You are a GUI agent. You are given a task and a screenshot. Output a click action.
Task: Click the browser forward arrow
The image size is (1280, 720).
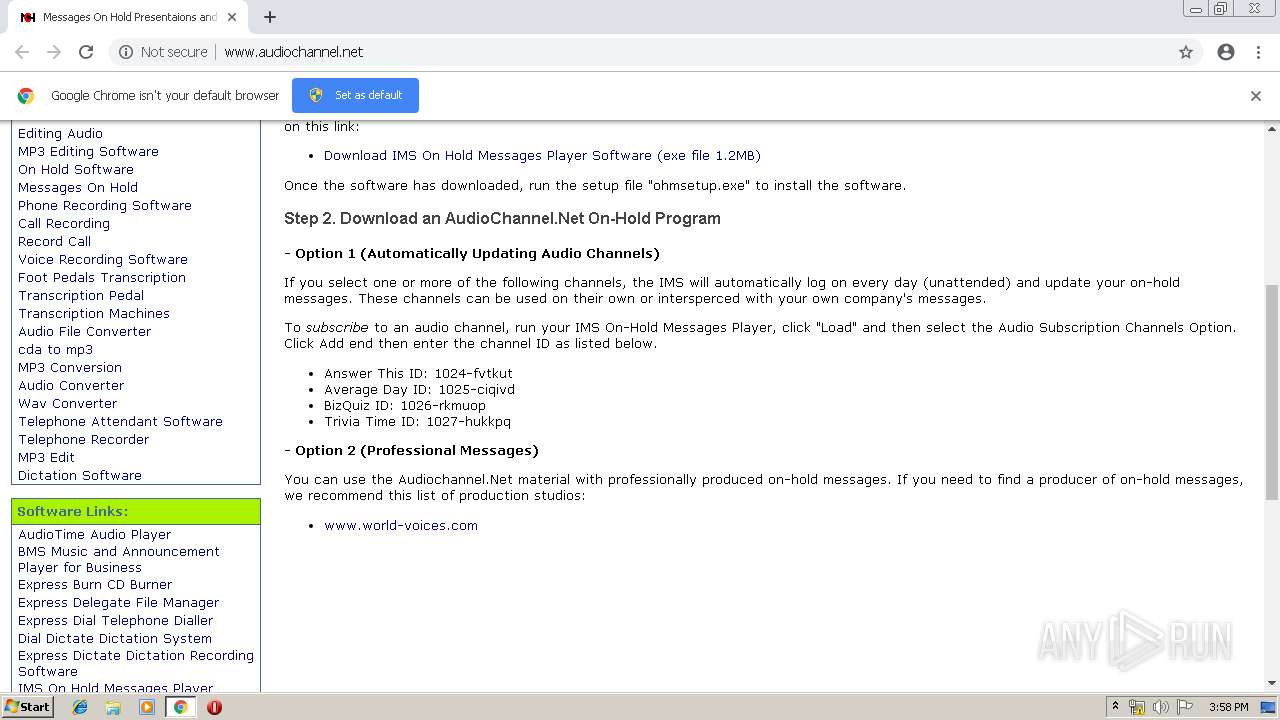click(54, 52)
